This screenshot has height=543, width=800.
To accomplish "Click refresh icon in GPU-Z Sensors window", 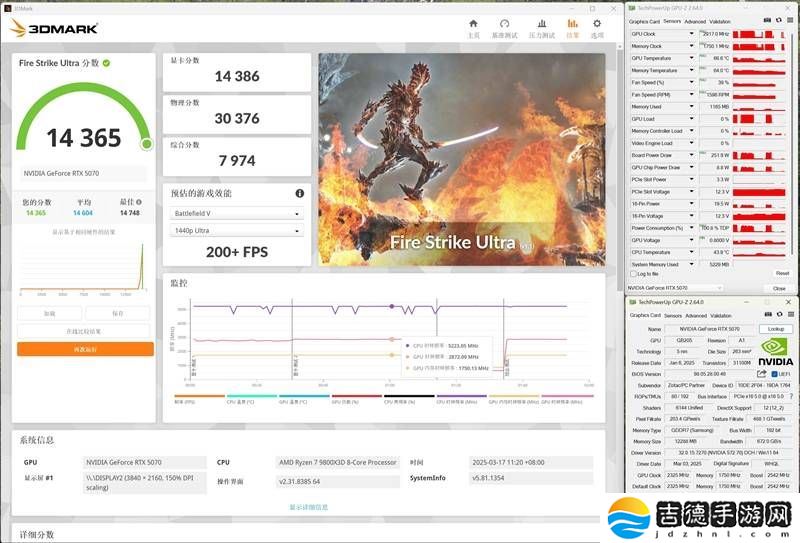I will tap(779, 20).
